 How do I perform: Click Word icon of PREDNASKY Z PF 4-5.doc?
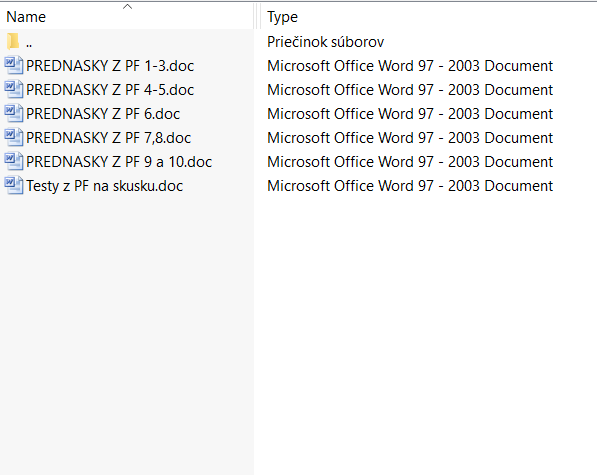pos(14,89)
